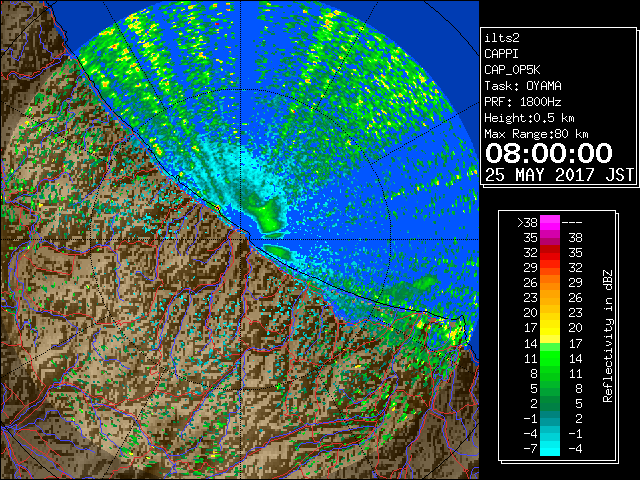Click the '-7' legend value

(x=530, y=449)
